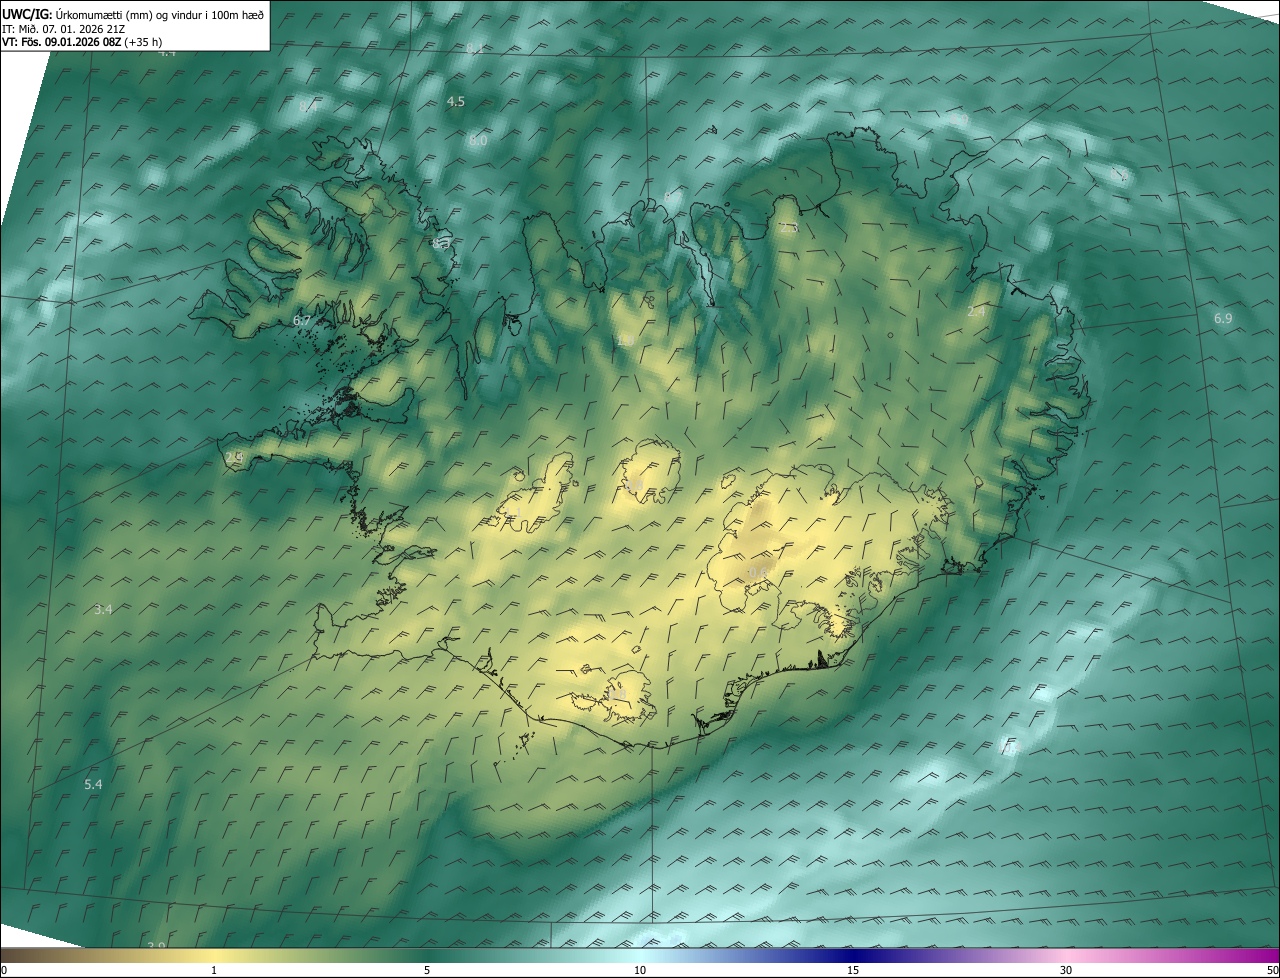
Task: Click the '10' tick on the color scale
Action: [640, 971]
